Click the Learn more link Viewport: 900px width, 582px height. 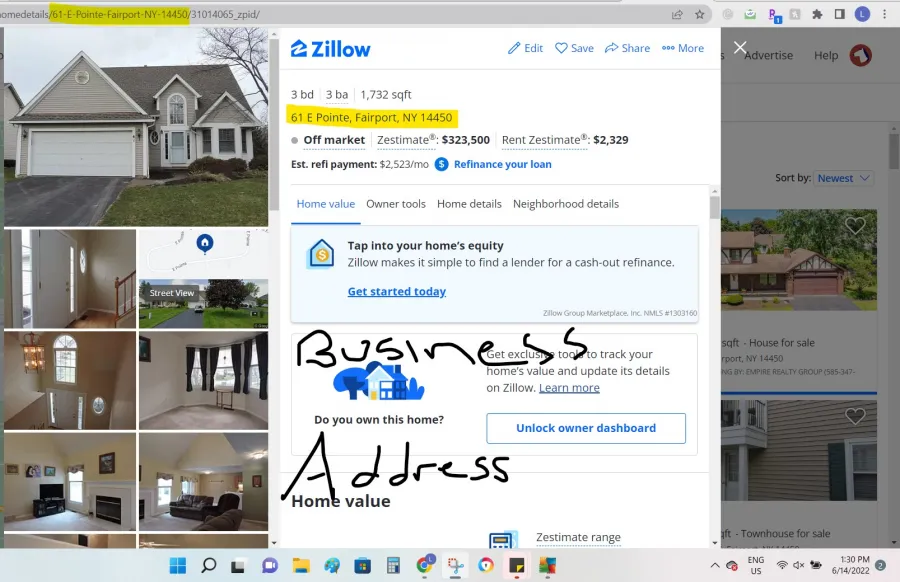(x=569, y=388)
